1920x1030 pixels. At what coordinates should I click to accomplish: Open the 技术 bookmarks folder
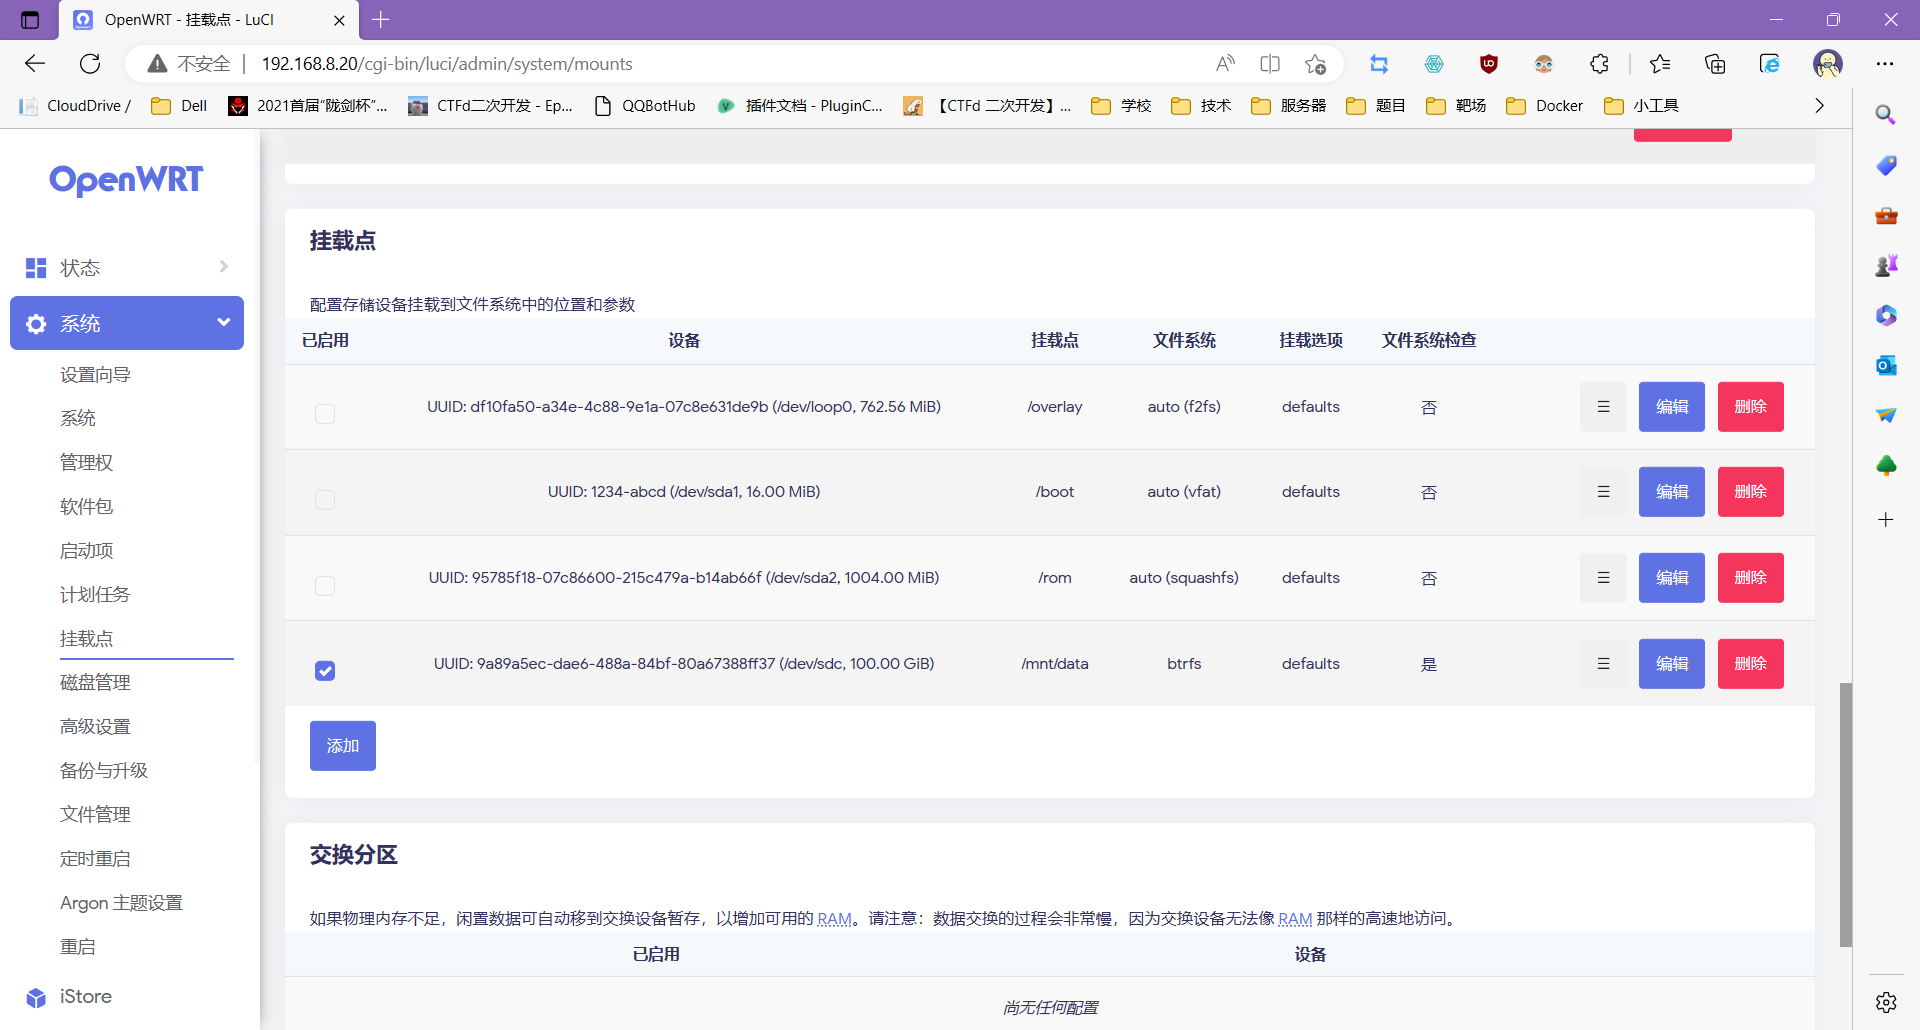1201,106
